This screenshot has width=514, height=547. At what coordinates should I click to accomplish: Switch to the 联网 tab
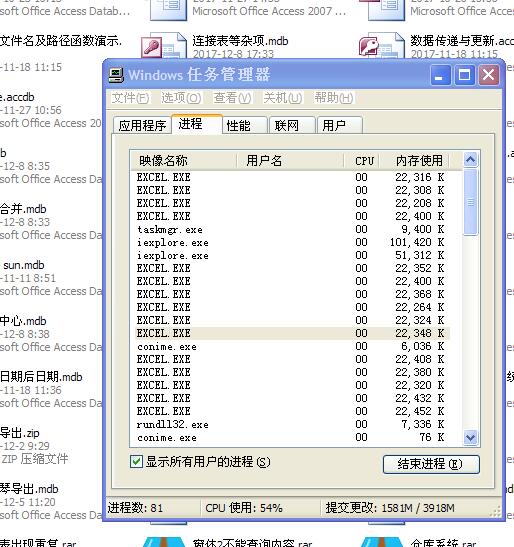point(292,126)
